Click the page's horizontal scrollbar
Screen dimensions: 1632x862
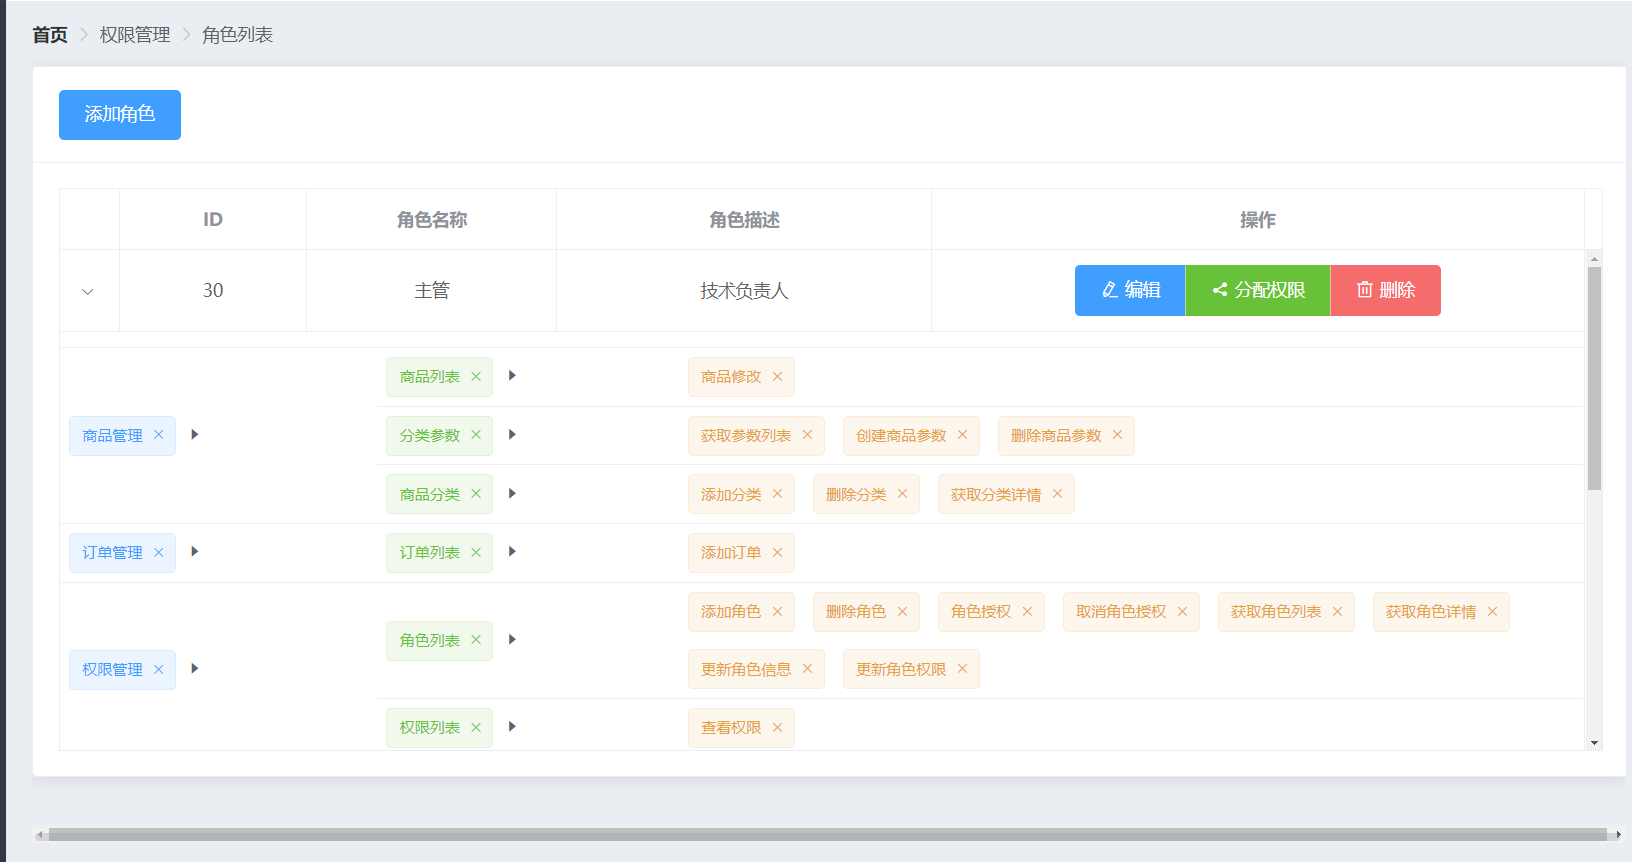click(x=828, y=834)
